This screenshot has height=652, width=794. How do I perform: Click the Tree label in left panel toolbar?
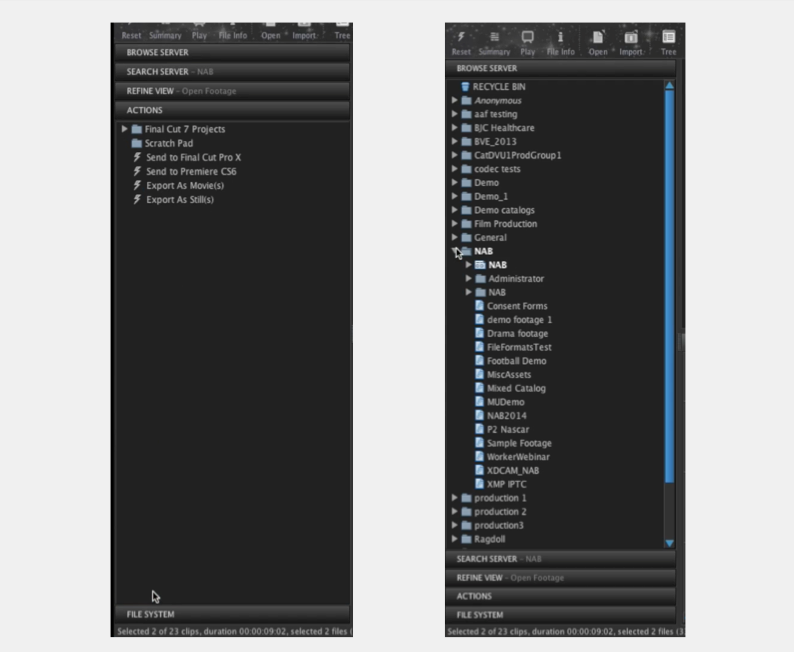pyautogui.click(x=342, y=35)
